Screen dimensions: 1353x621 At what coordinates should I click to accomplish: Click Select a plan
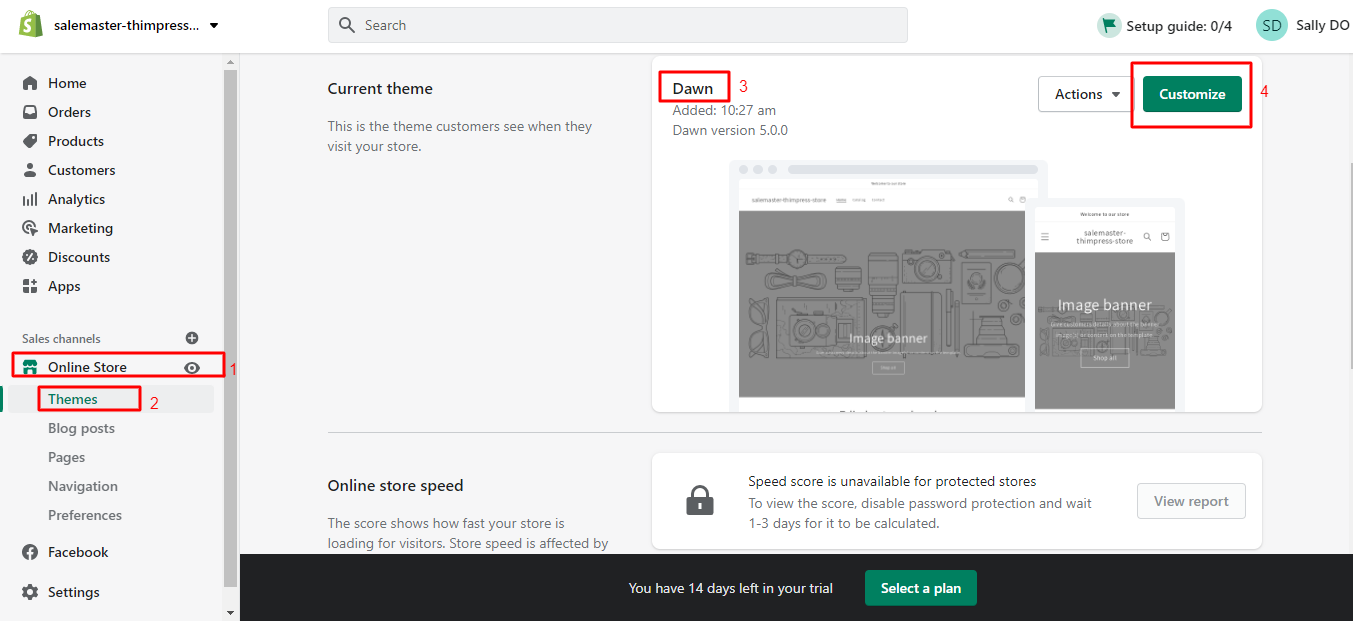tap(920, 588)
